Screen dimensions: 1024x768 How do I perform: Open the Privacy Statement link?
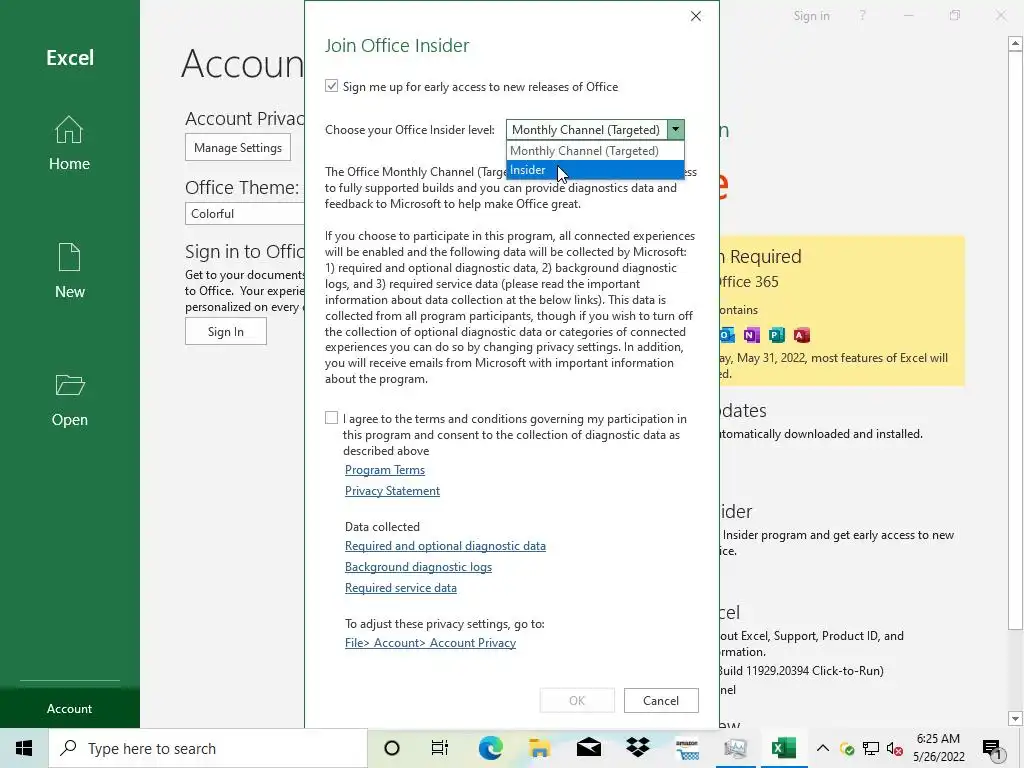pyautogui.click(x=392, y=491)
